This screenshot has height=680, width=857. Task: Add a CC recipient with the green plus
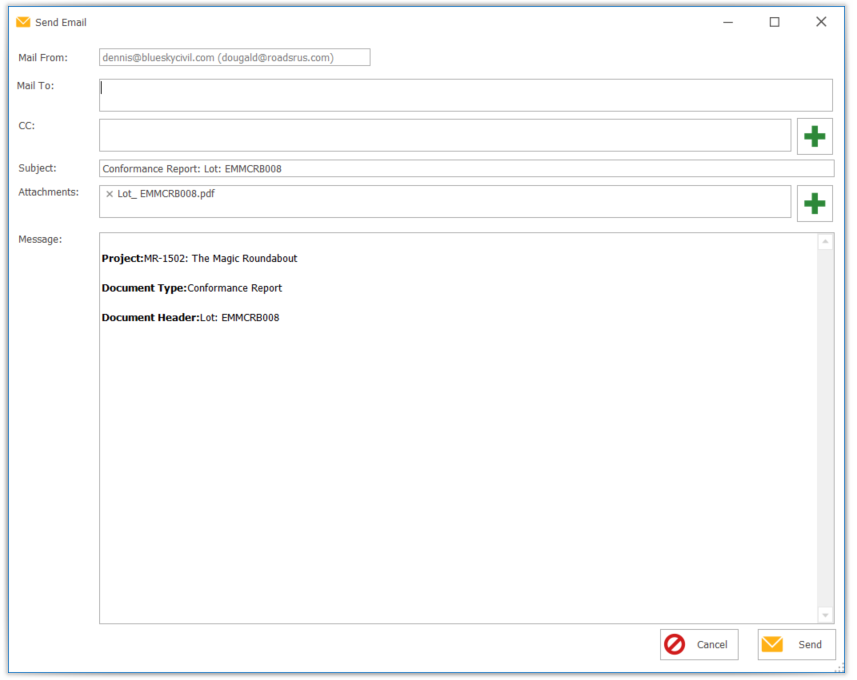pos(814,136)
